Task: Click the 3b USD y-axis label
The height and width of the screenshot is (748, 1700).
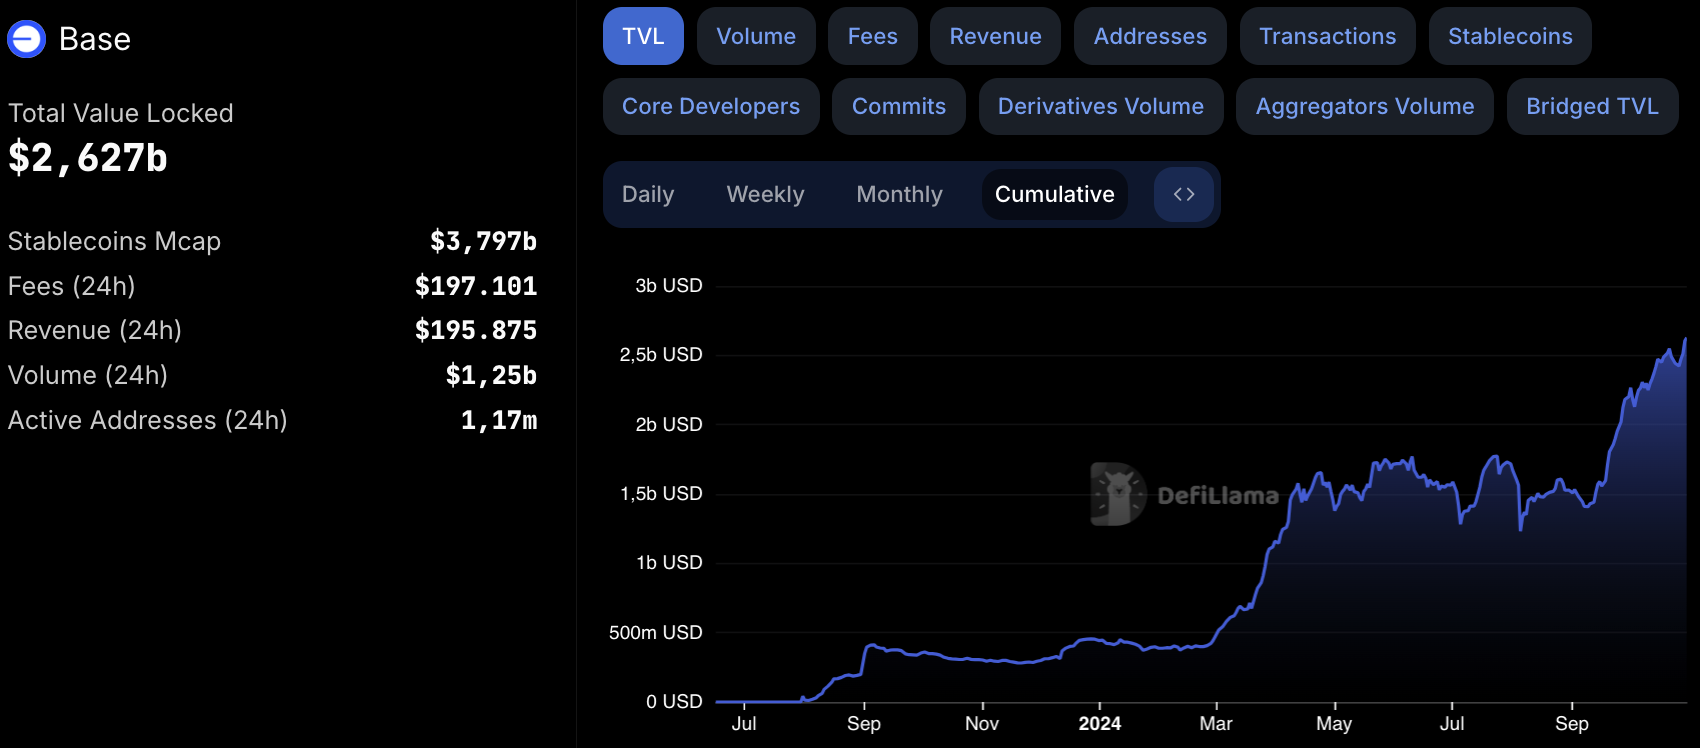Action: click(x=669, y=286)
